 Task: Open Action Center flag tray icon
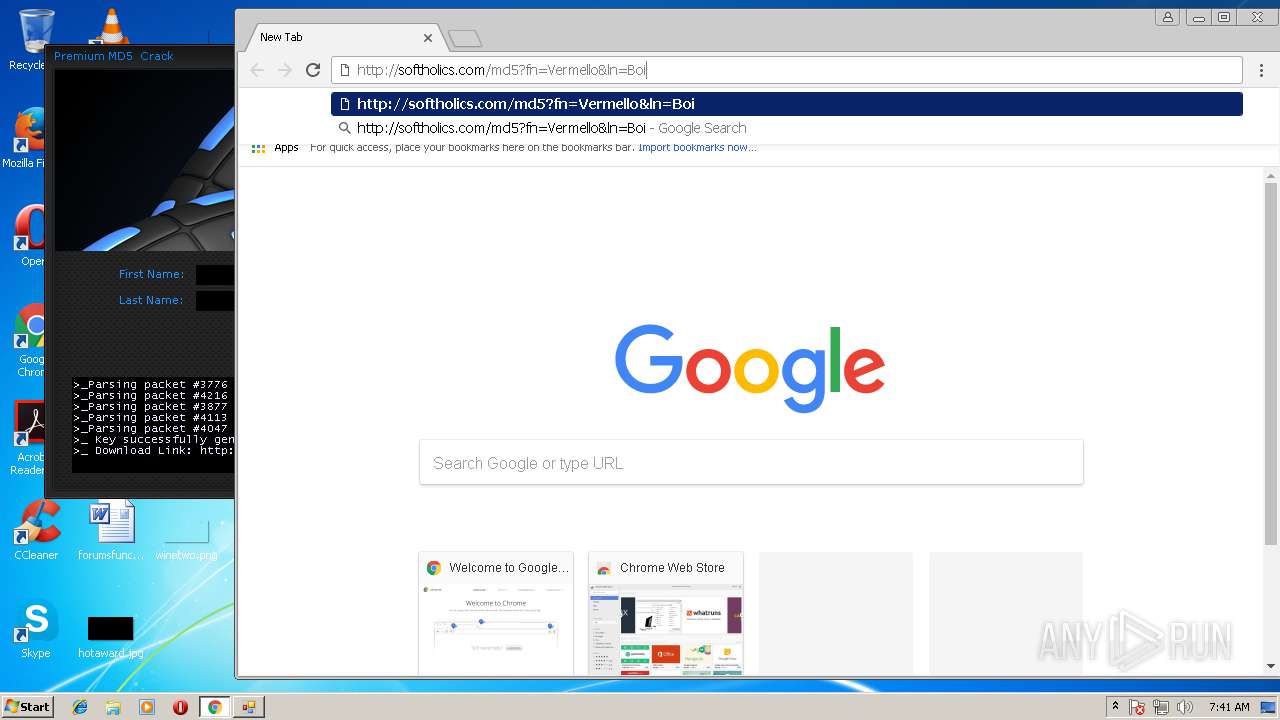(x=1137, y=707)
